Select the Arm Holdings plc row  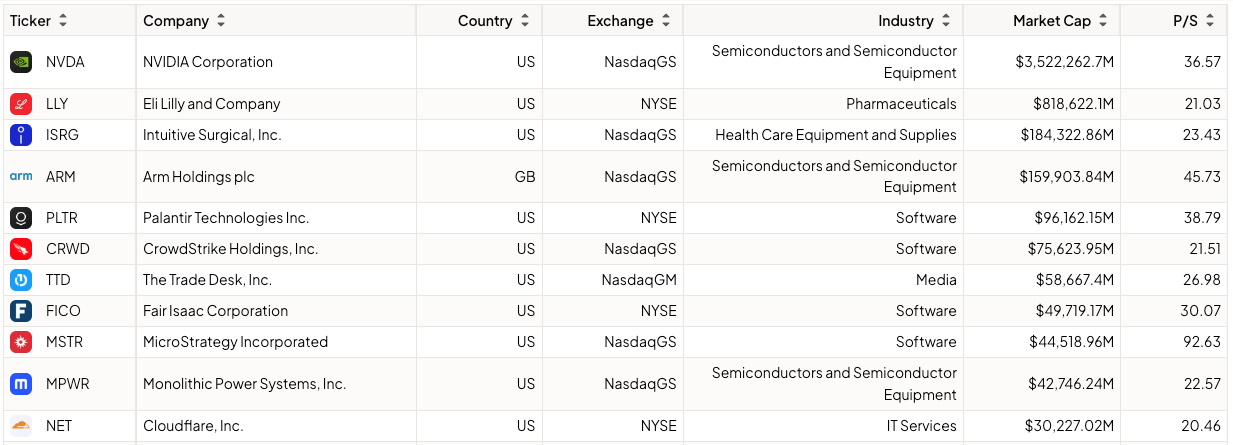198,177
